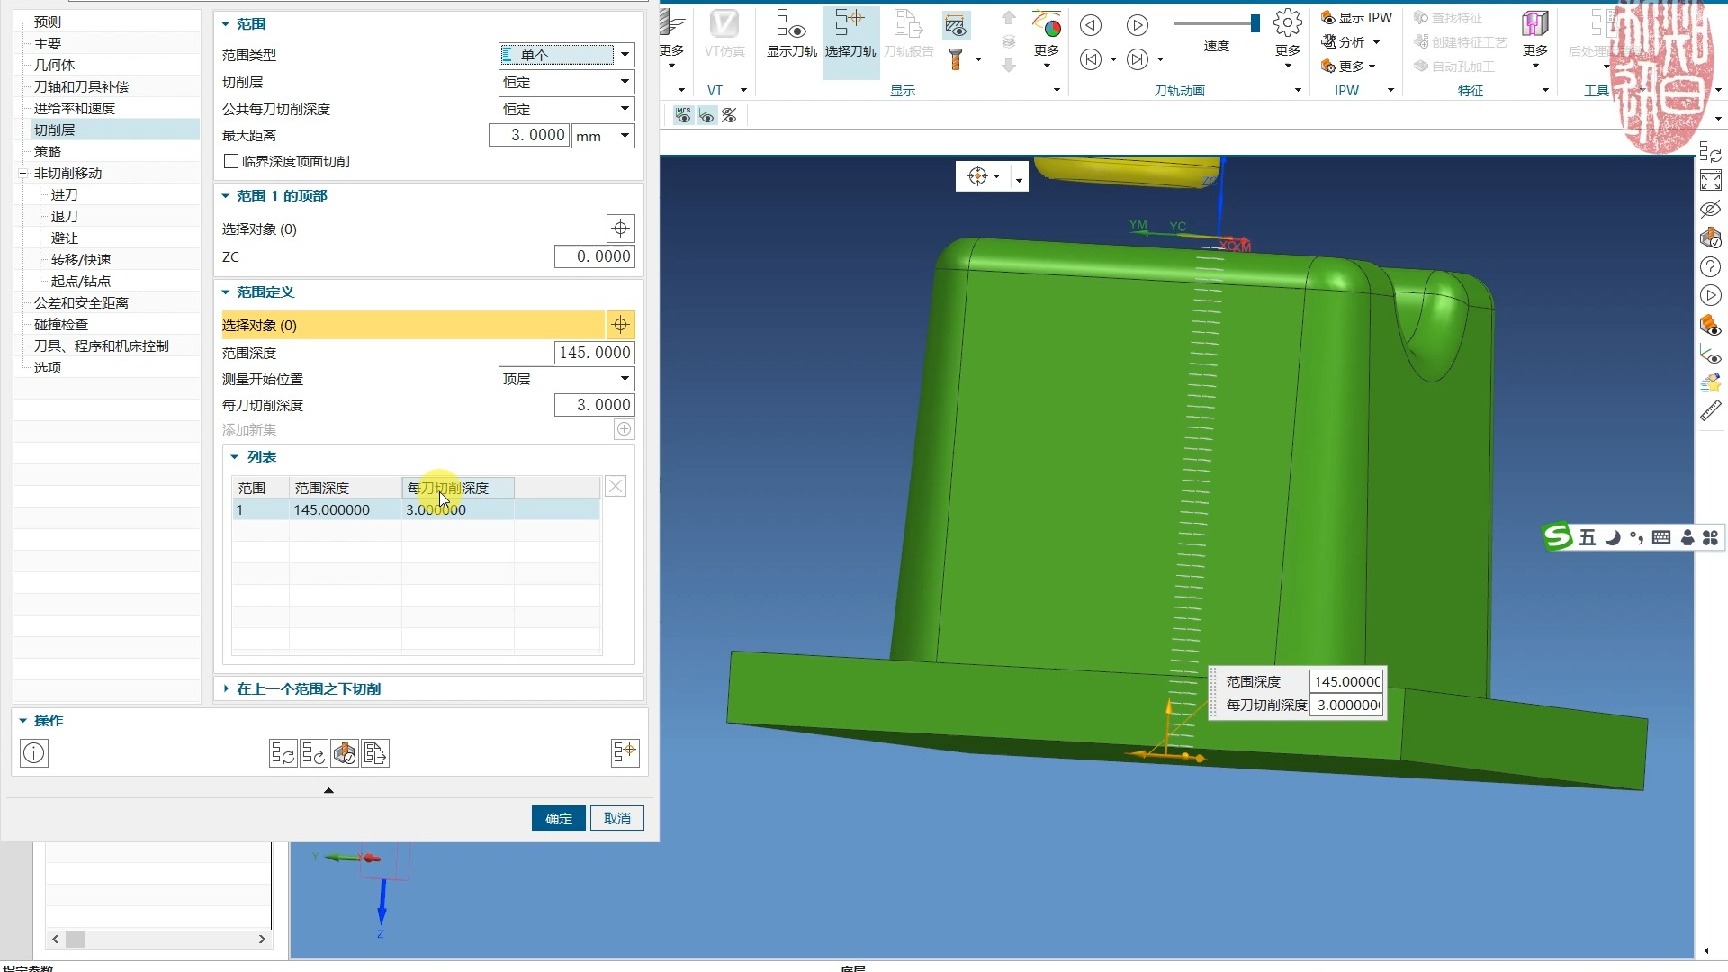Select 策略 in the dialog tree

coord(48,151)
